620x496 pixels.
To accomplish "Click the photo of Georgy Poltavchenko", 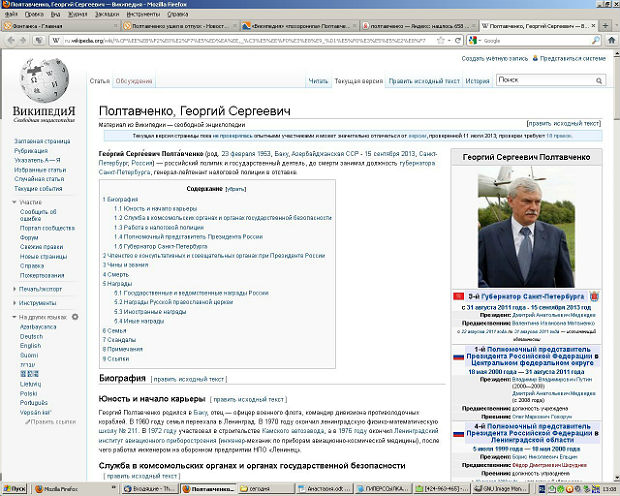I will (525, 224).
